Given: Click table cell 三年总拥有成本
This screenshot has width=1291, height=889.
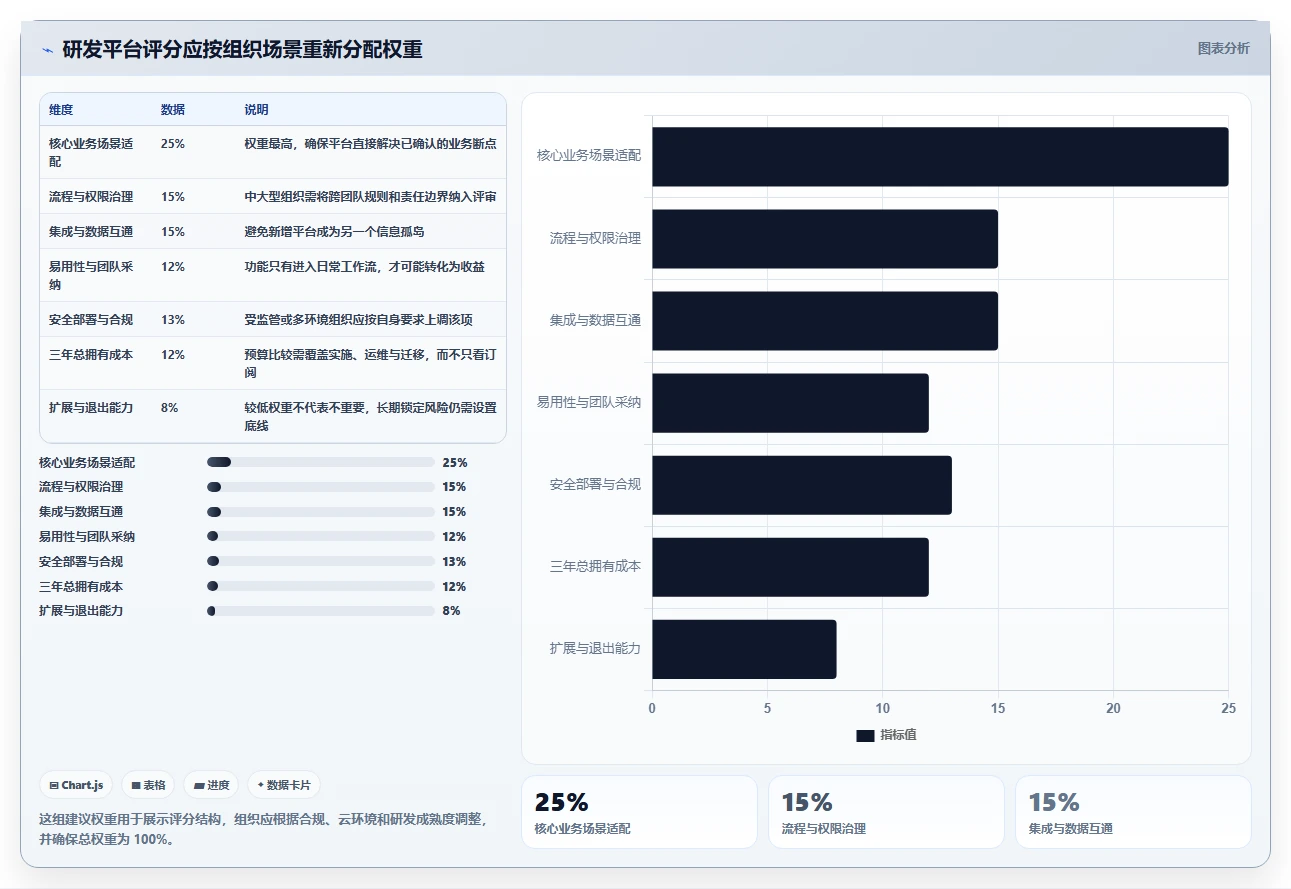Looking at the screenshot, I should point(91,355).
